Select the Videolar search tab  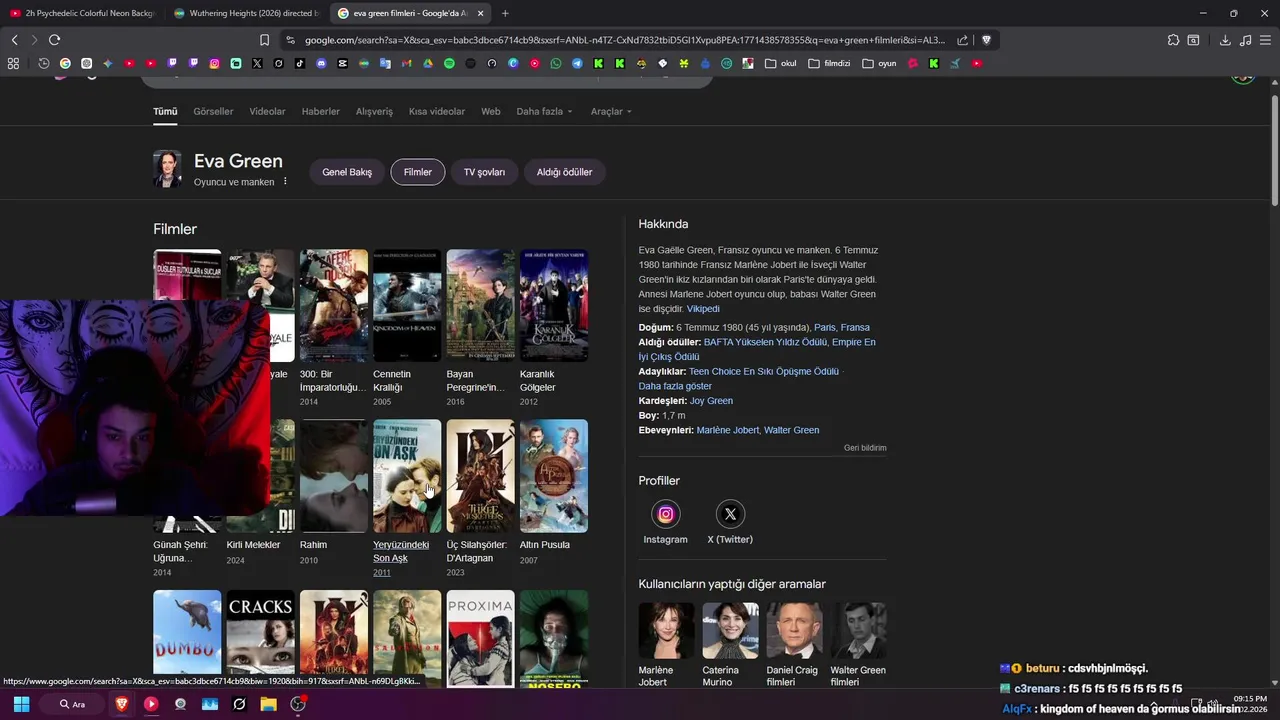click(267, 111)
